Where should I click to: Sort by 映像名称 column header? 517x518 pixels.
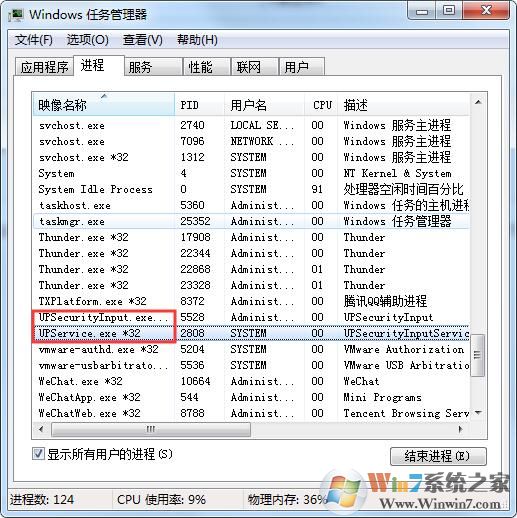(x=104, y=105)
